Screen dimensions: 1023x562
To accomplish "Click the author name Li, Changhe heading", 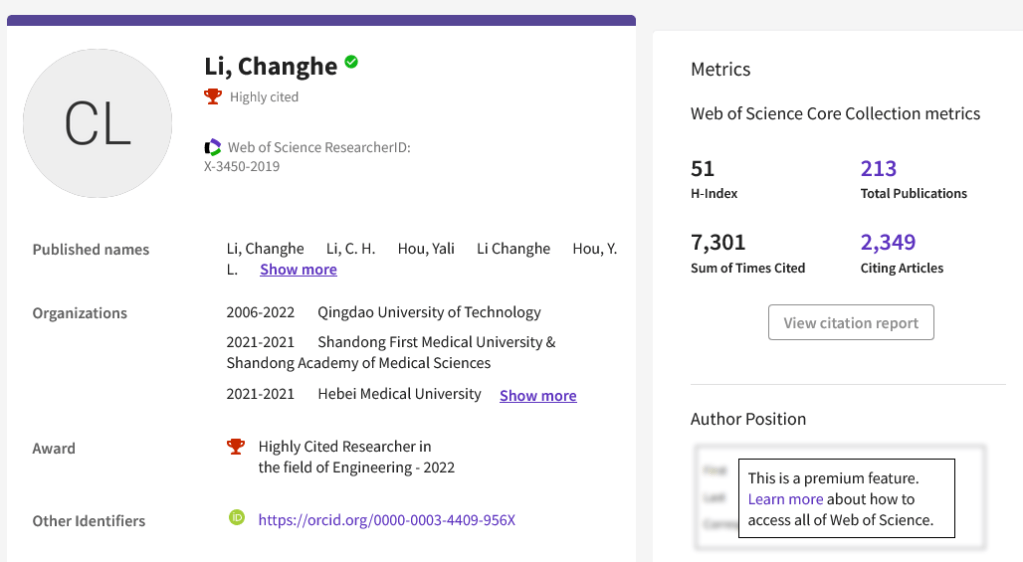I will [271, 66].
